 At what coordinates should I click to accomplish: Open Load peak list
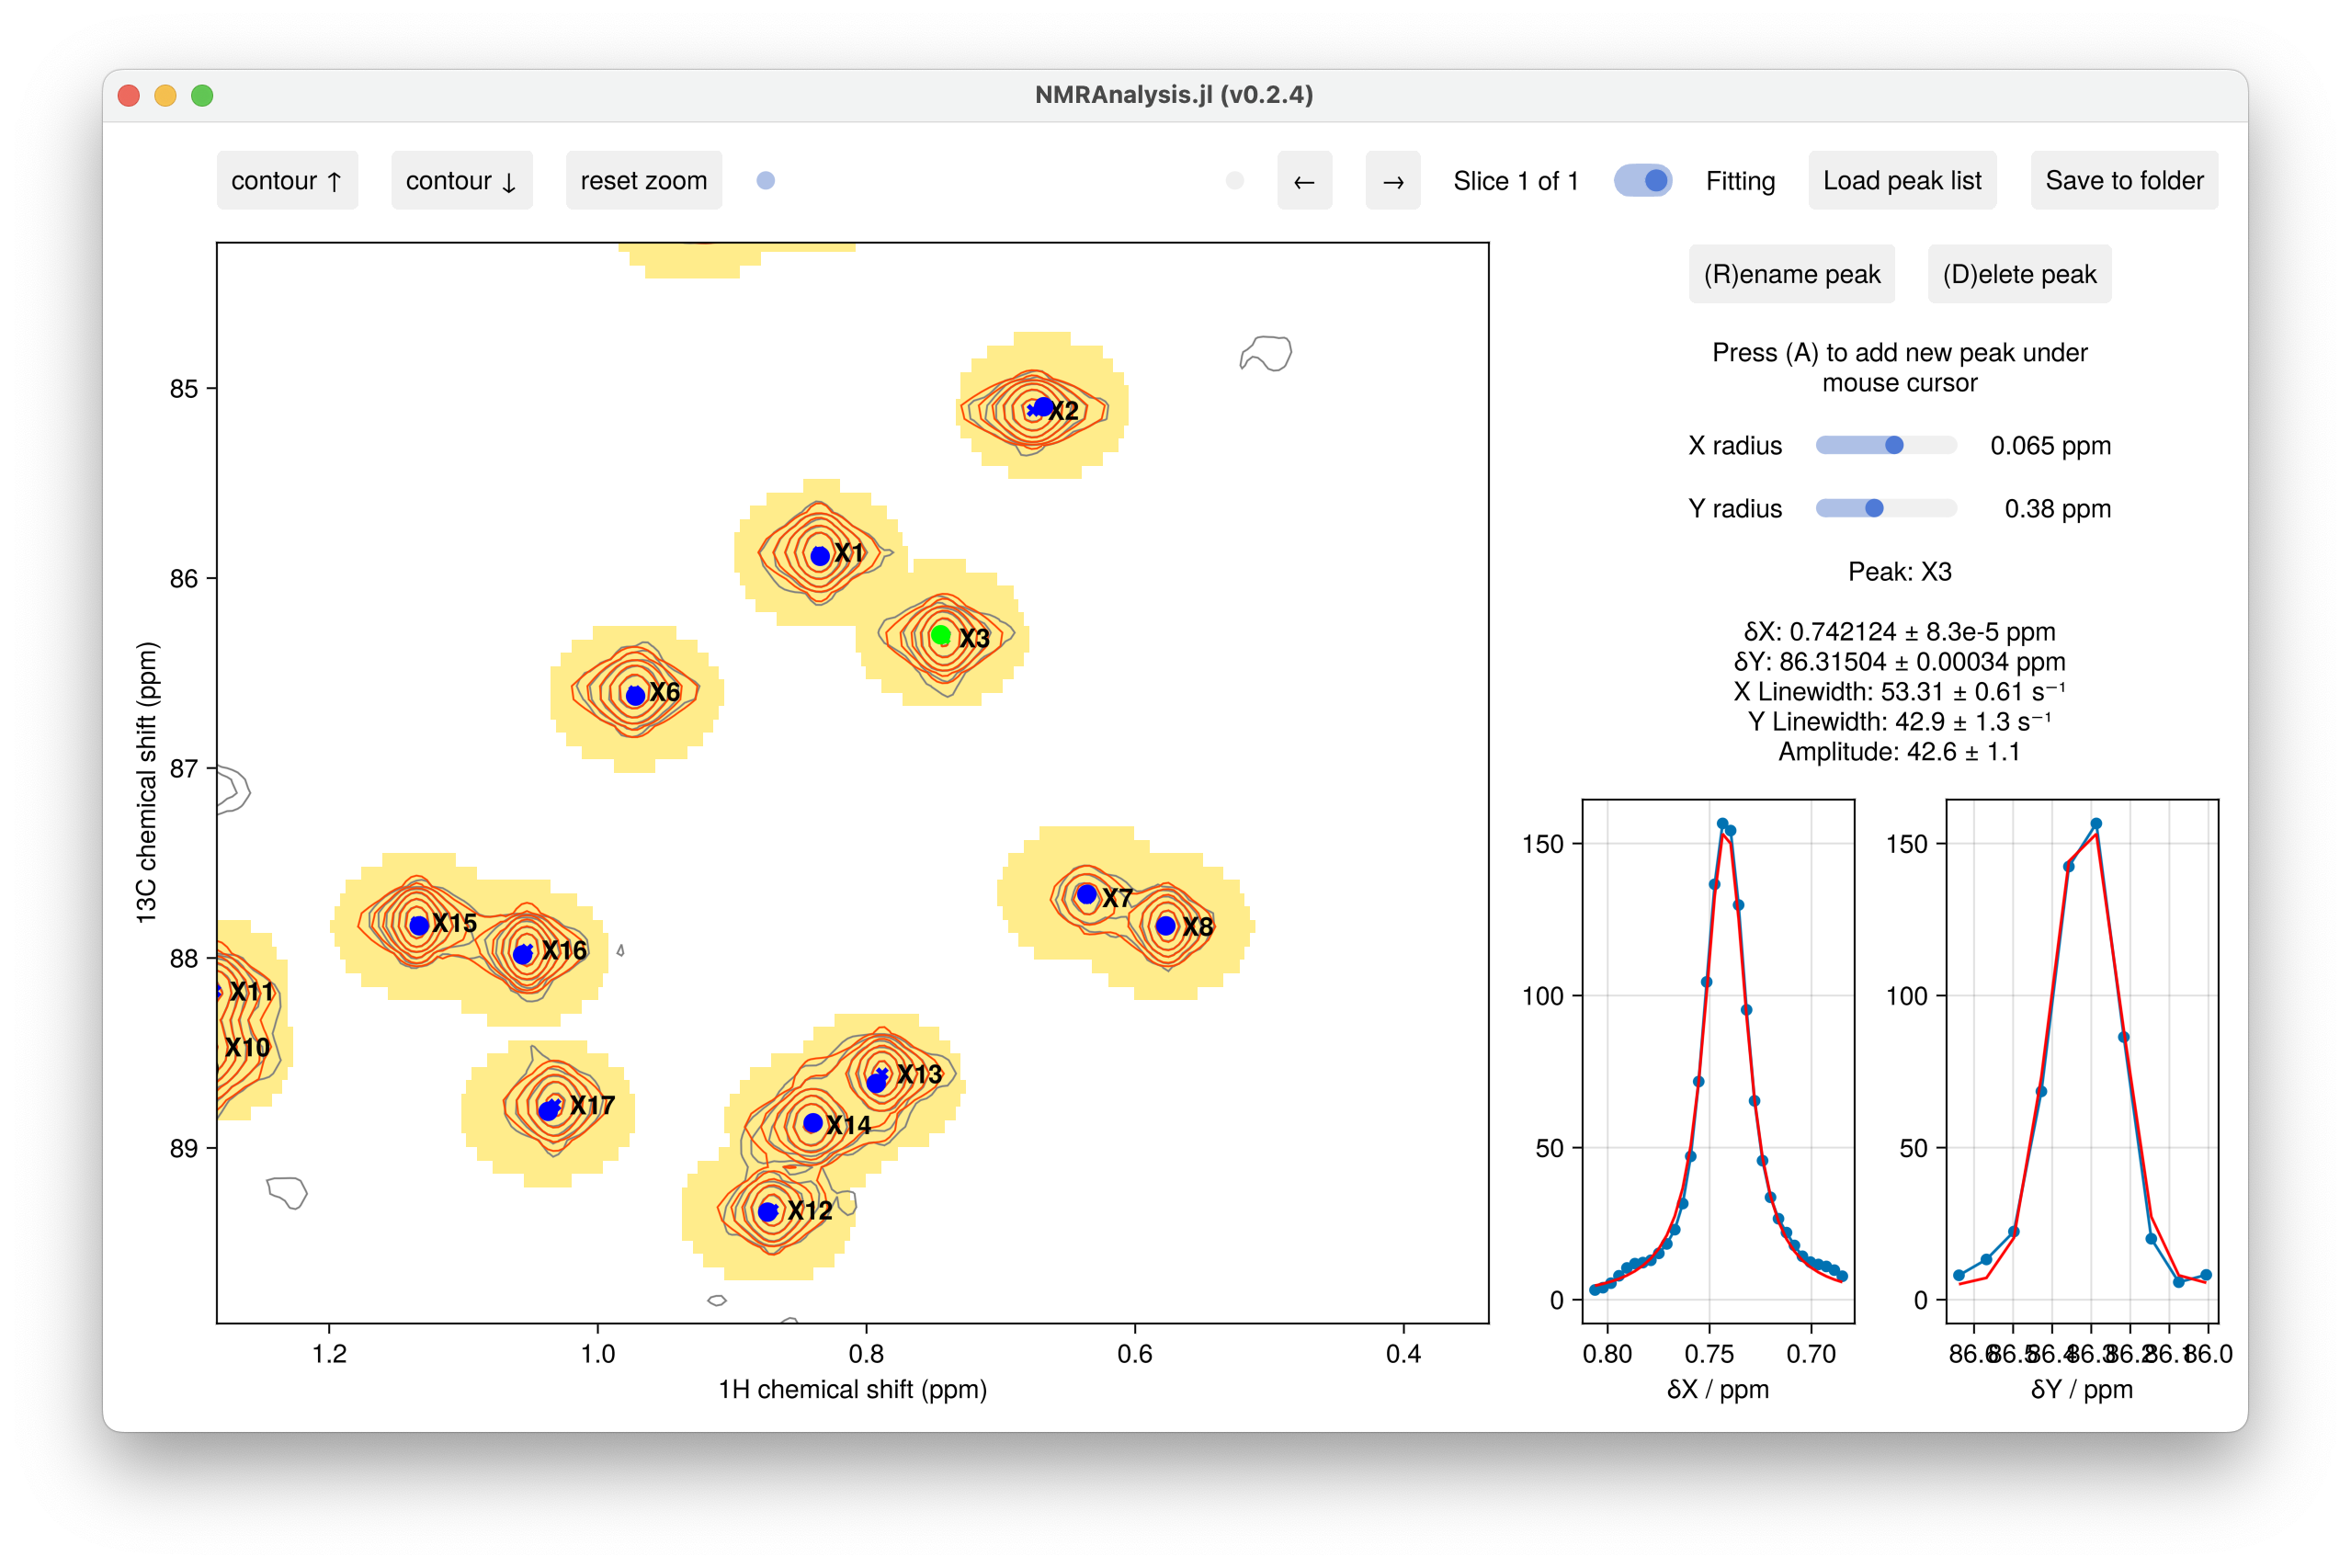tap(1902, 180)
